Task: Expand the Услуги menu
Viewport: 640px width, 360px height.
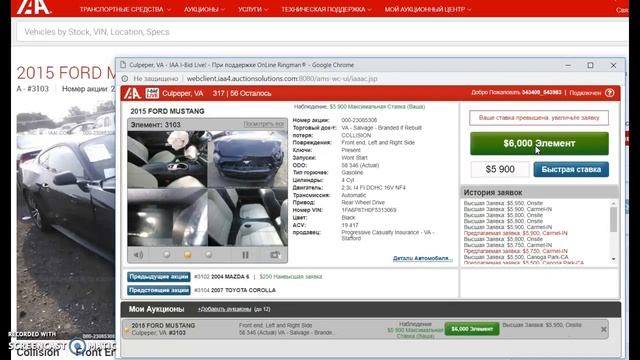Action: [x=253, y=9]
